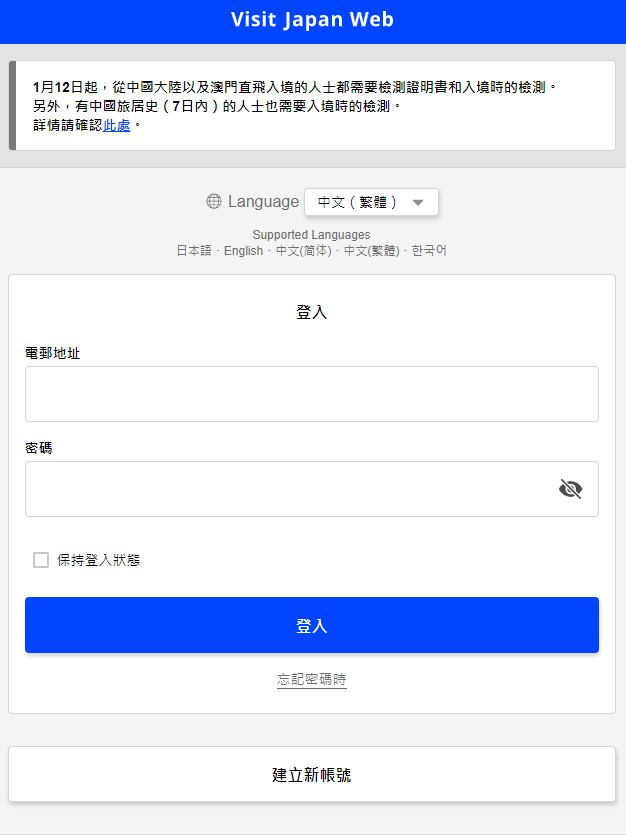
Task: Click the globe icon beside Language
Action: (213, 202)
